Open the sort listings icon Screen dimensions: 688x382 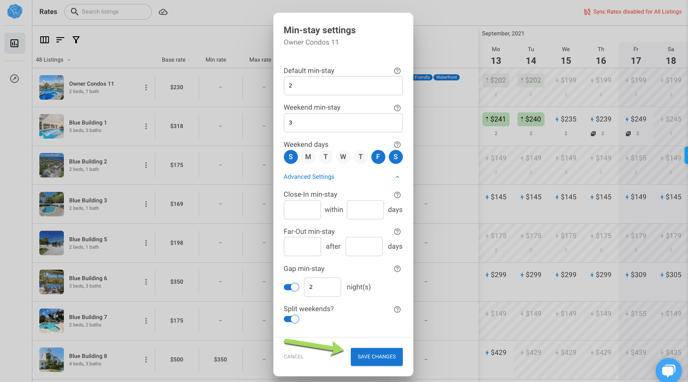(60, 40)
